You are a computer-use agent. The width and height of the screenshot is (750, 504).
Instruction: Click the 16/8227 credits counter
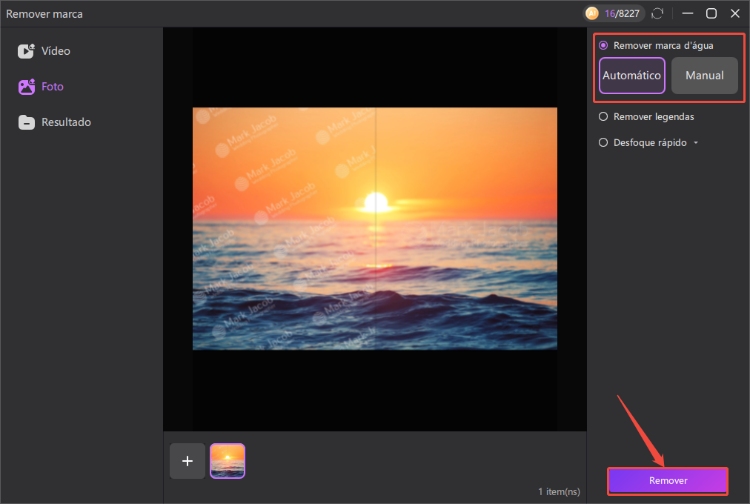click(623, 14)
